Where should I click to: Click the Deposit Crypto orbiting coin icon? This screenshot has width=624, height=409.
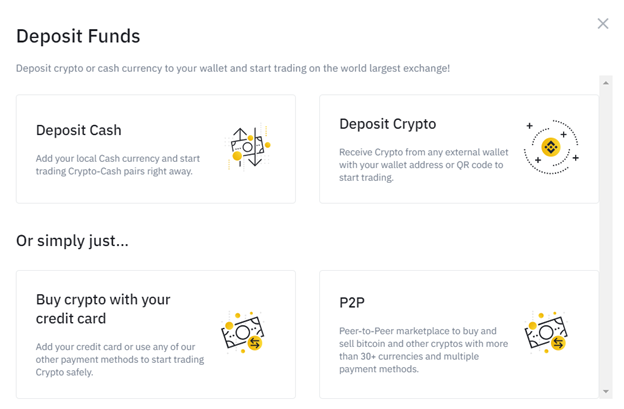tap(551, 147)
